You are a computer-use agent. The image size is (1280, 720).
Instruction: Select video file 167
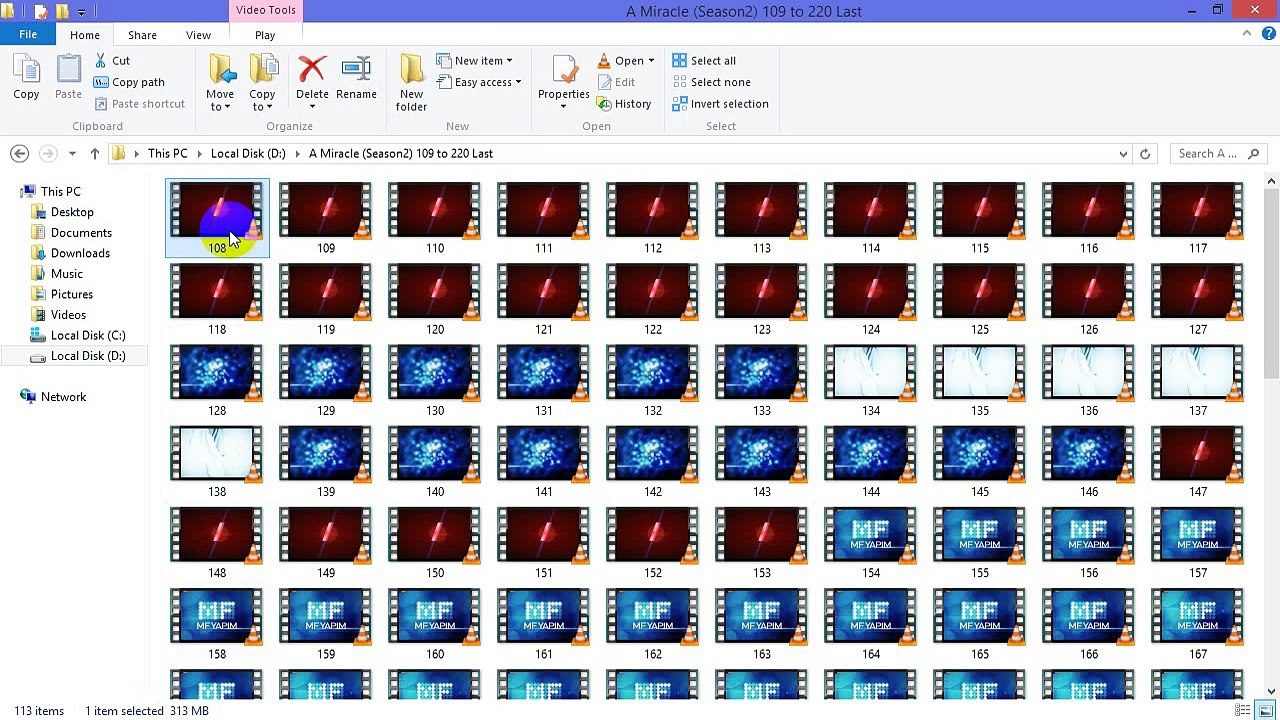coord(1198,623)
